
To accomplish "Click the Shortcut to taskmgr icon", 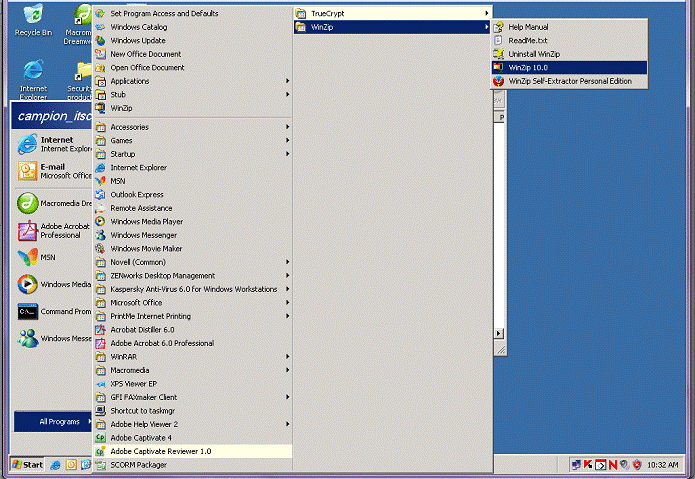I will [x=101, y=411].
